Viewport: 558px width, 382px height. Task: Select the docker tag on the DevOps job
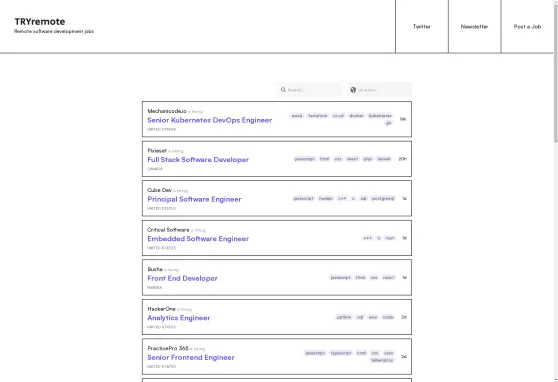tap(356, 116)
